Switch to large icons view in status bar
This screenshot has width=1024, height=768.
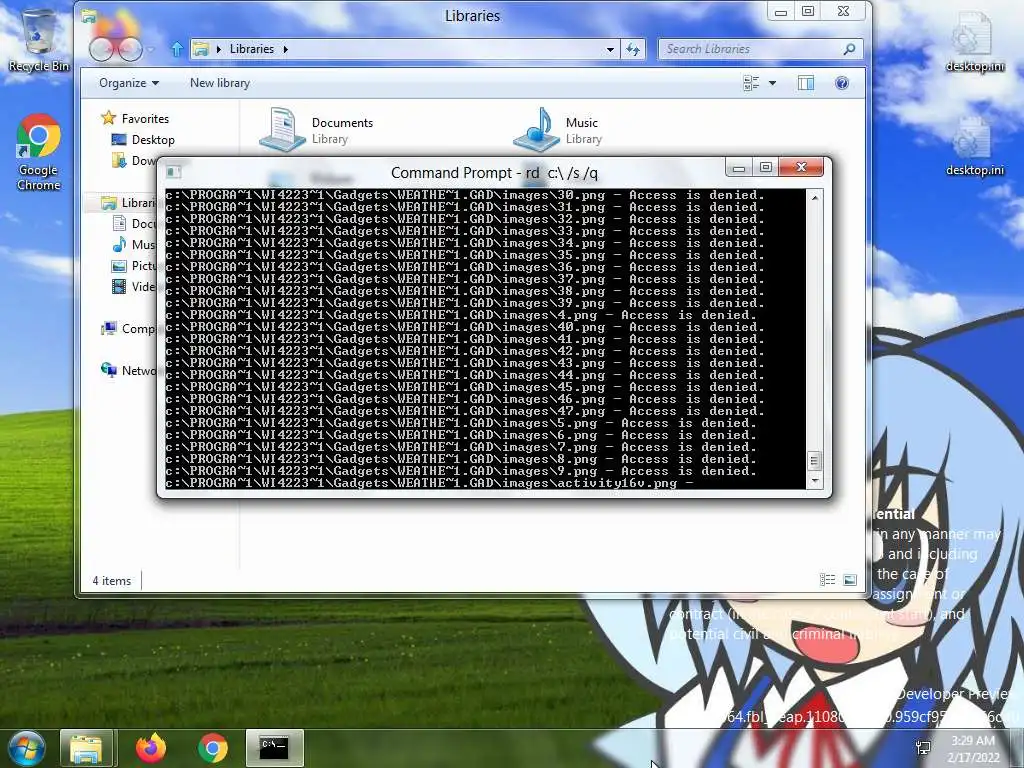click(x=850, y=580)
